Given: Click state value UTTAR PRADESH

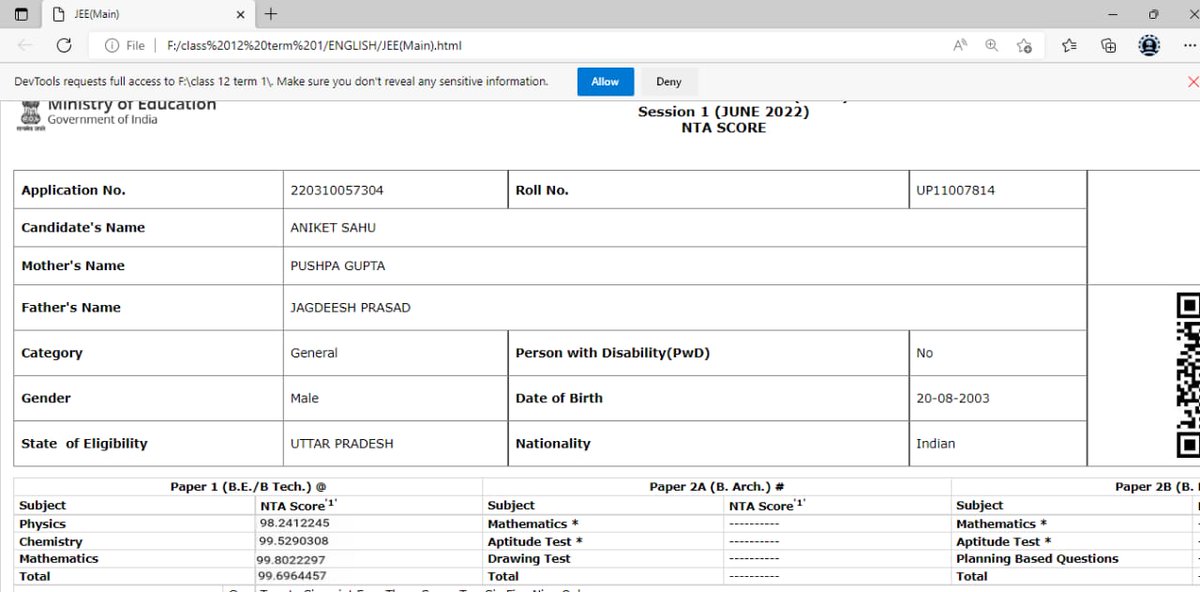Looking at the screenshot, I should tap(342, 443).
